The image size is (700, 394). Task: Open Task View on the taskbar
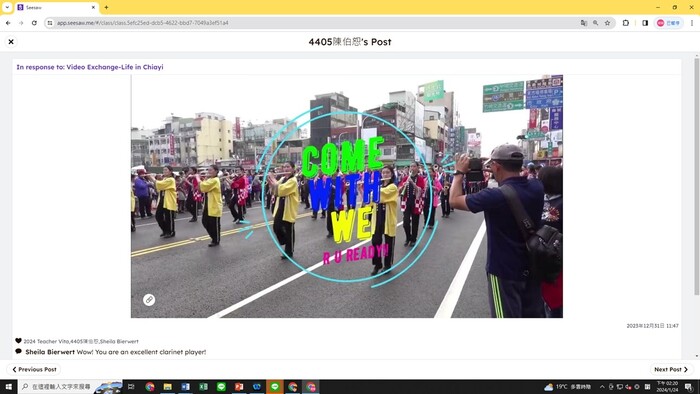[131, 387]
